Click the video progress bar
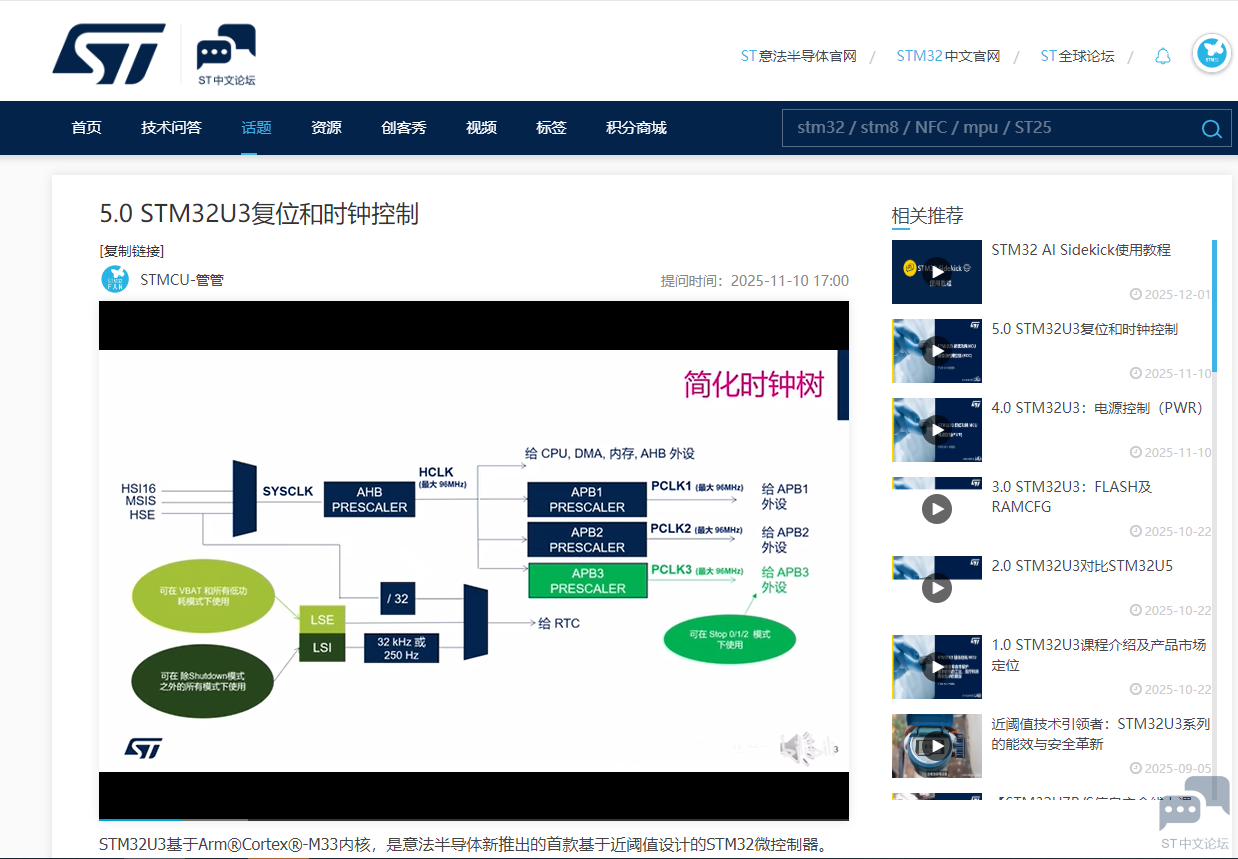1238x859 pixels. (474, 820)
